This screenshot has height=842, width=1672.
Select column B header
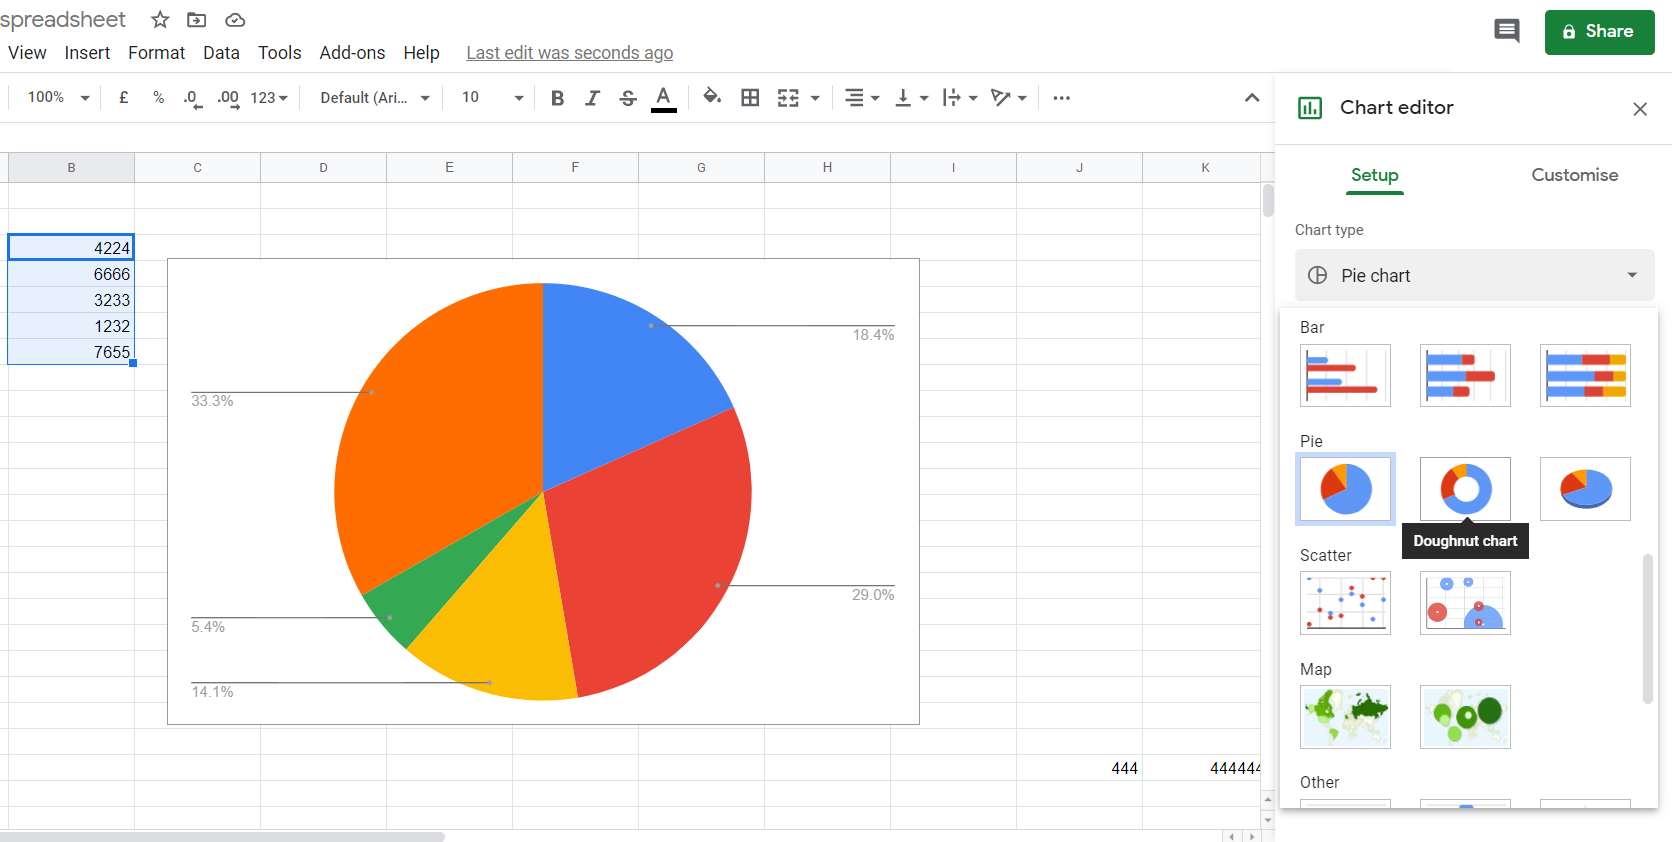coord(71,168)
